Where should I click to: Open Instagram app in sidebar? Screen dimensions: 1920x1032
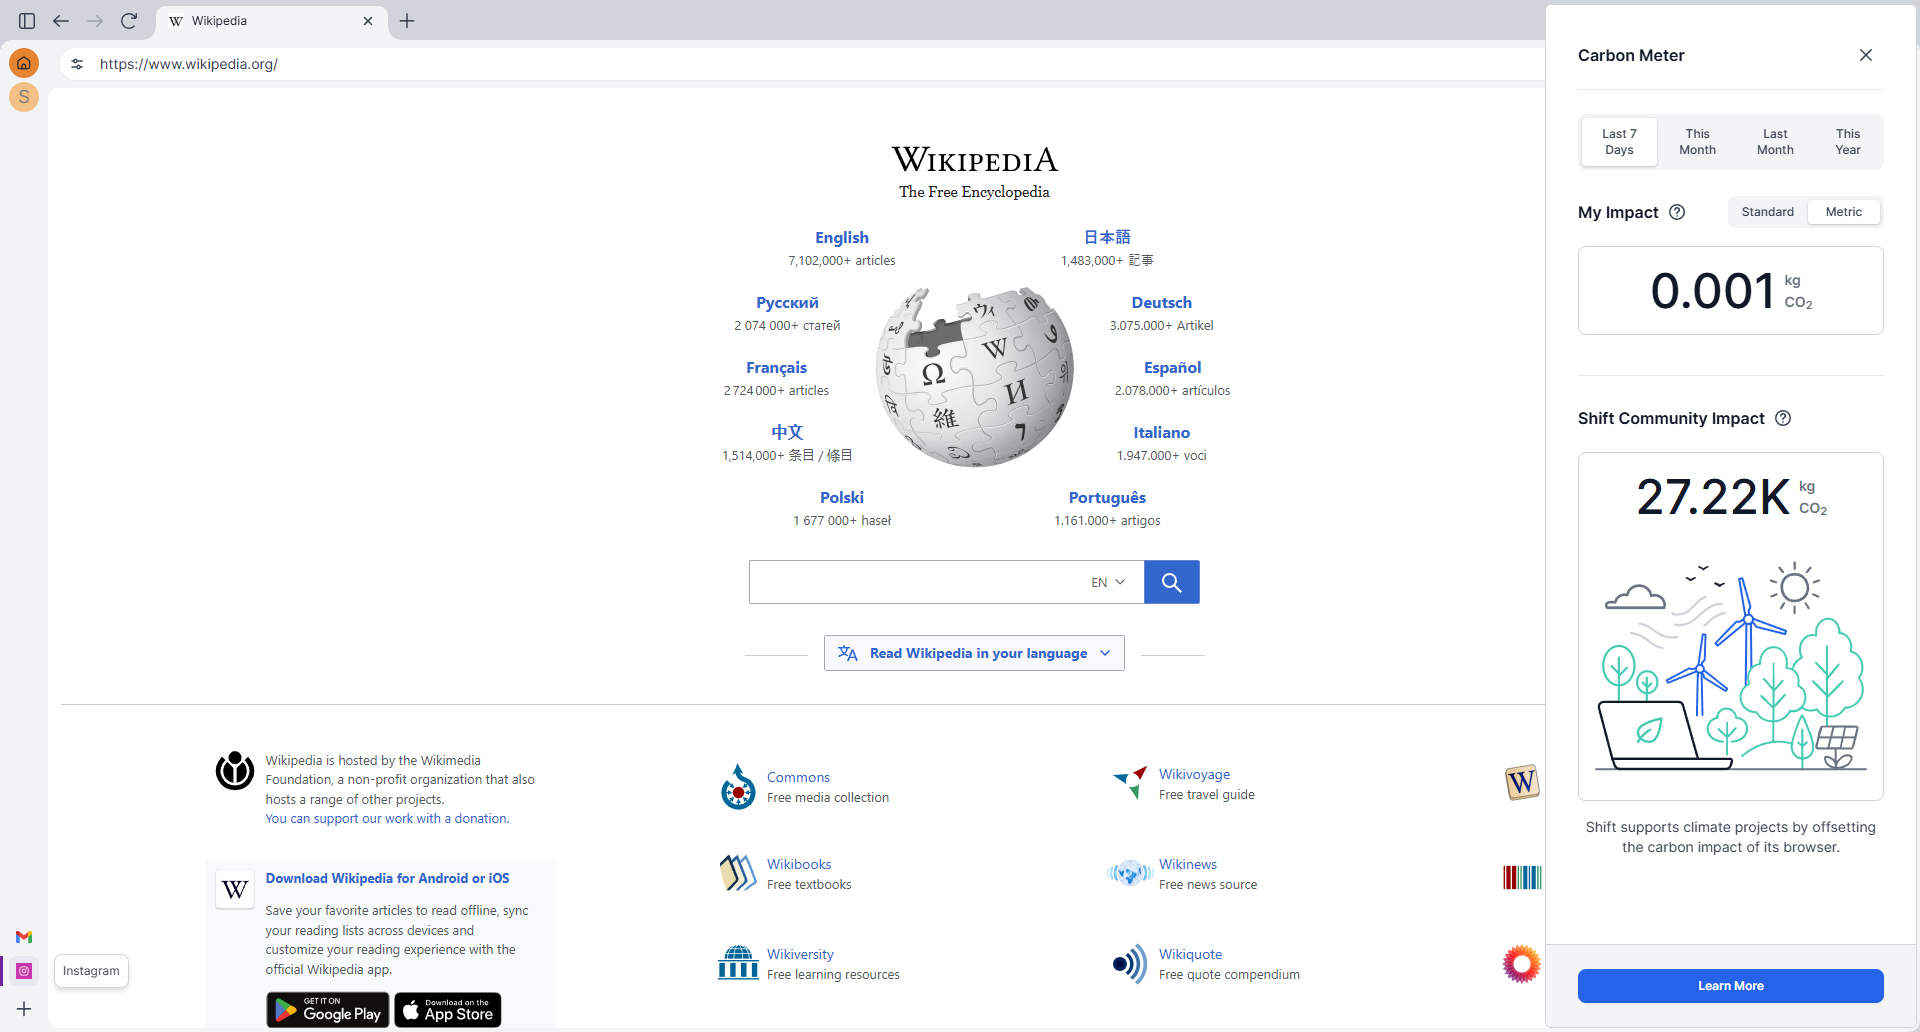(24, 971)
